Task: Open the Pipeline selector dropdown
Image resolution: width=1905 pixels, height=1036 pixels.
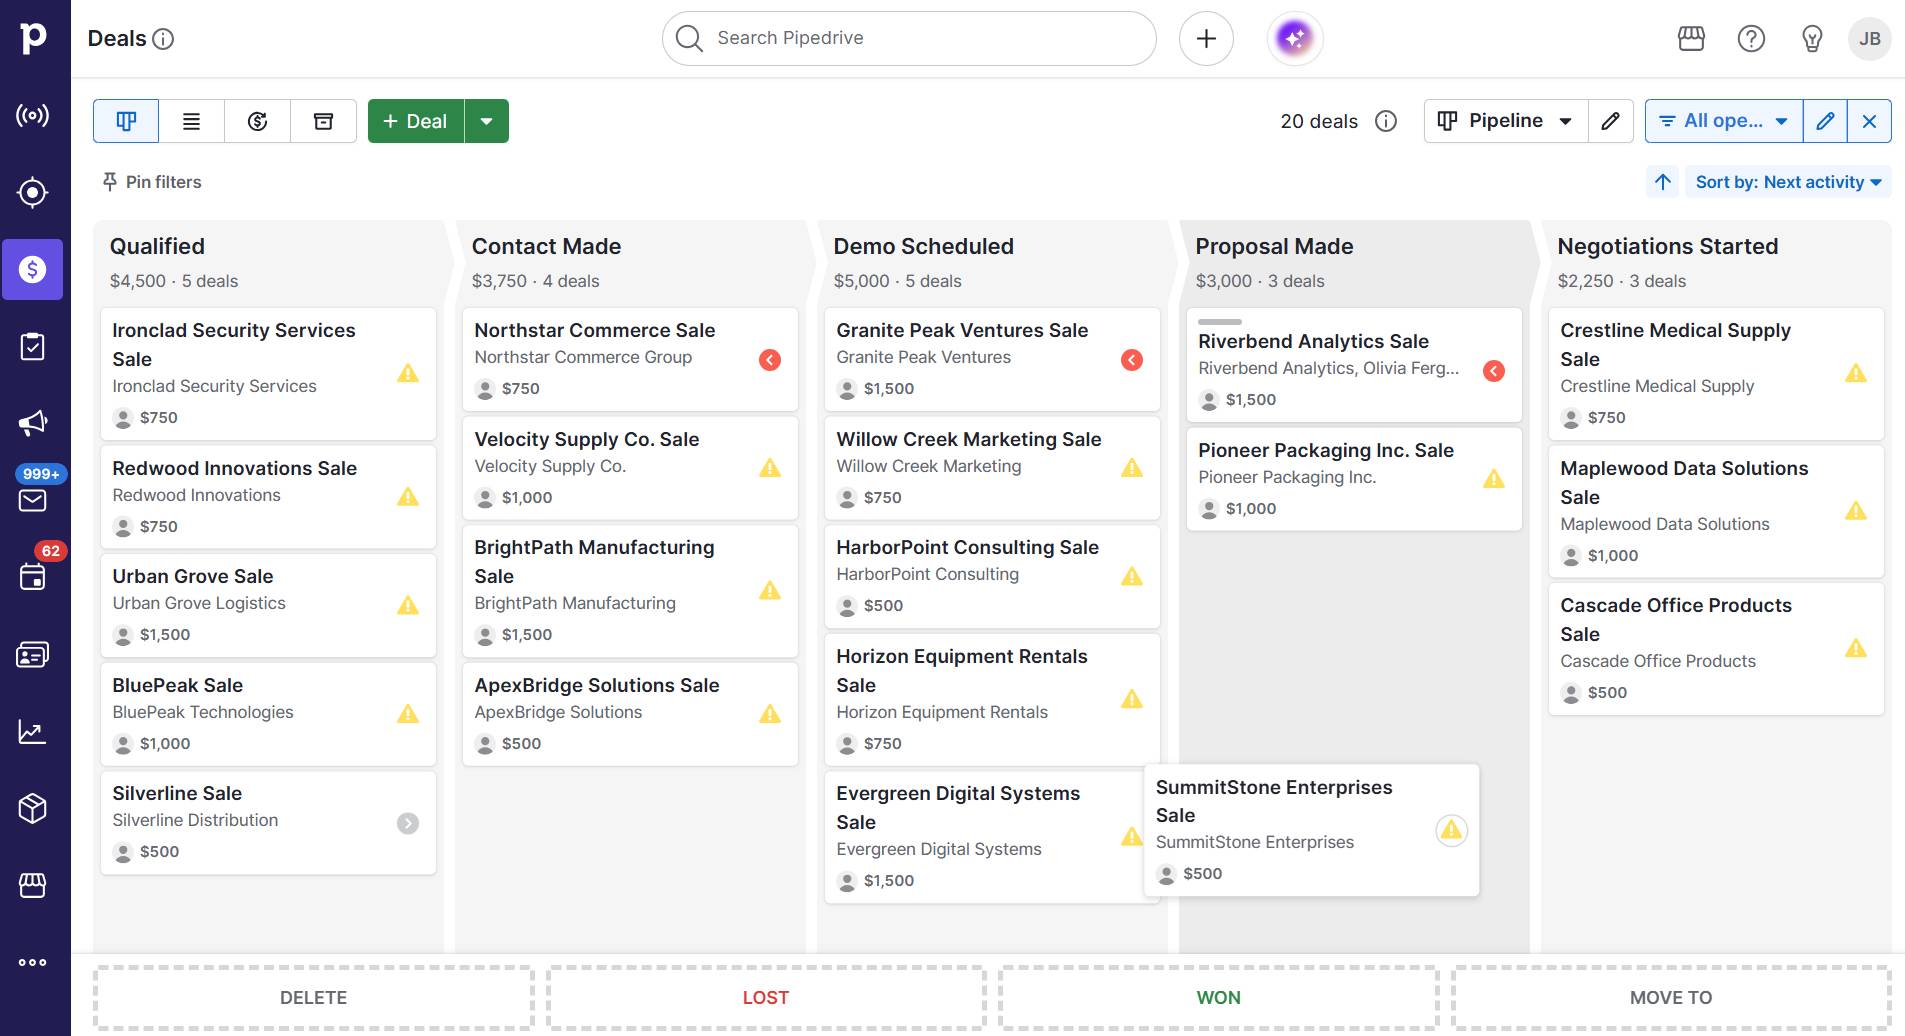Action: [1506, 121]
